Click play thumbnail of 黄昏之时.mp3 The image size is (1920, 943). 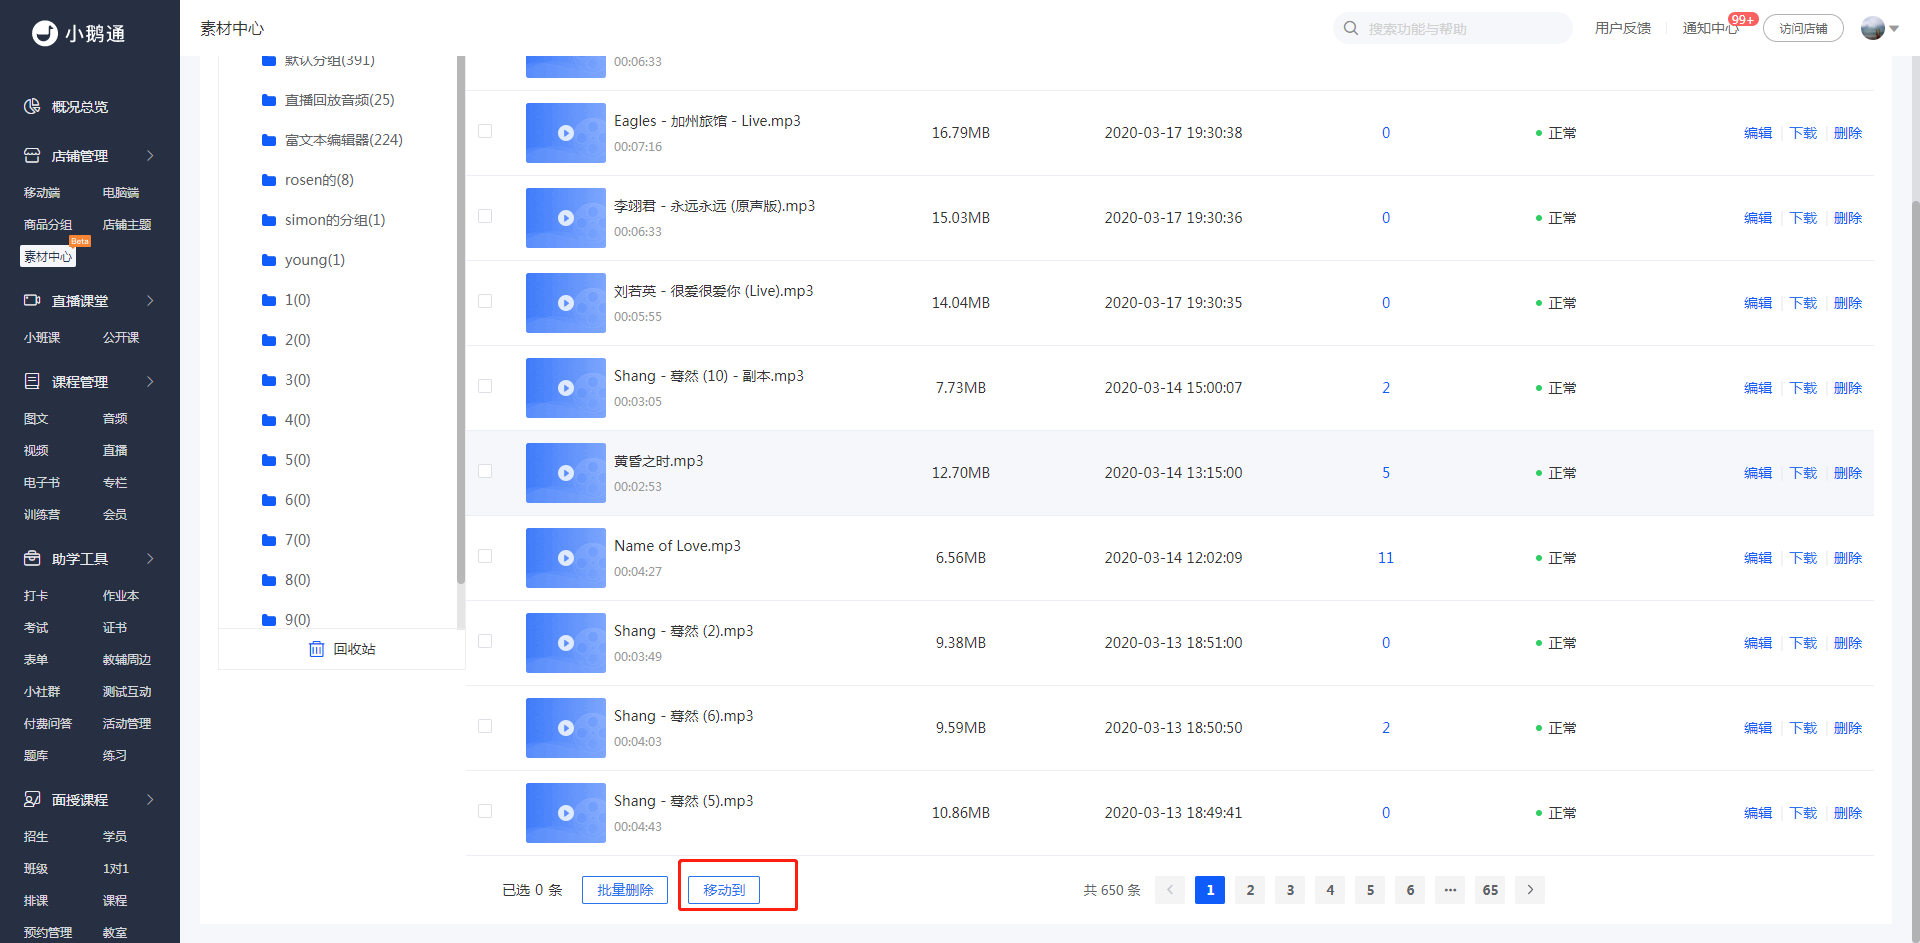click(x=566, y=473)
